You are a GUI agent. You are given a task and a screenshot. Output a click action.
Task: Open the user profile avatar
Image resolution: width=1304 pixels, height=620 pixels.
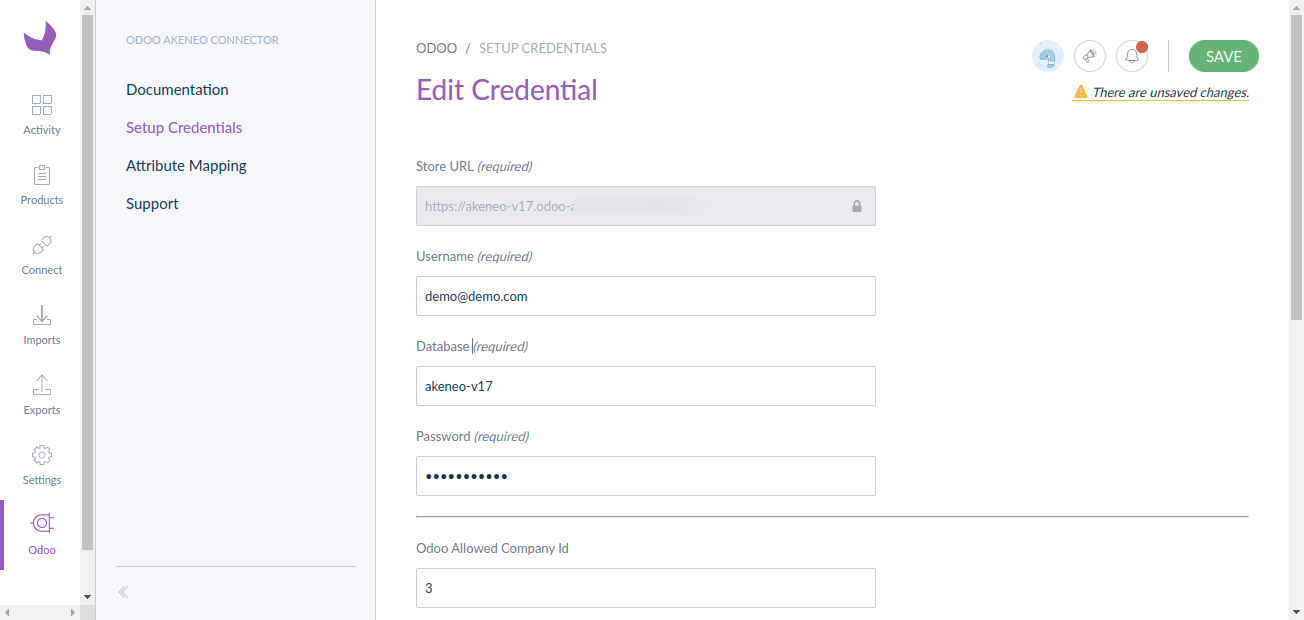(1047, 56)
